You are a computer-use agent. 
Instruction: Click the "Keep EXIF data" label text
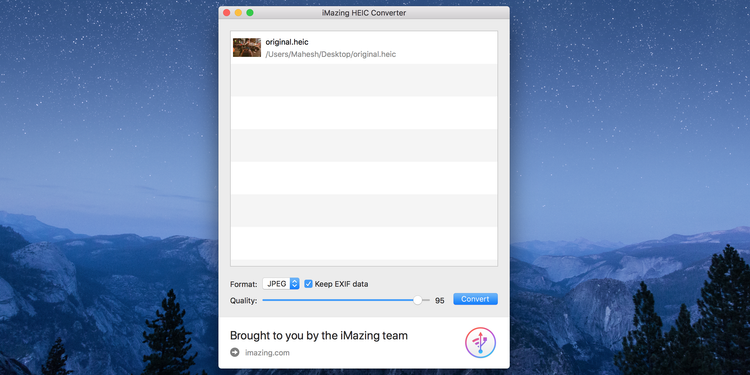coord(342,284)
